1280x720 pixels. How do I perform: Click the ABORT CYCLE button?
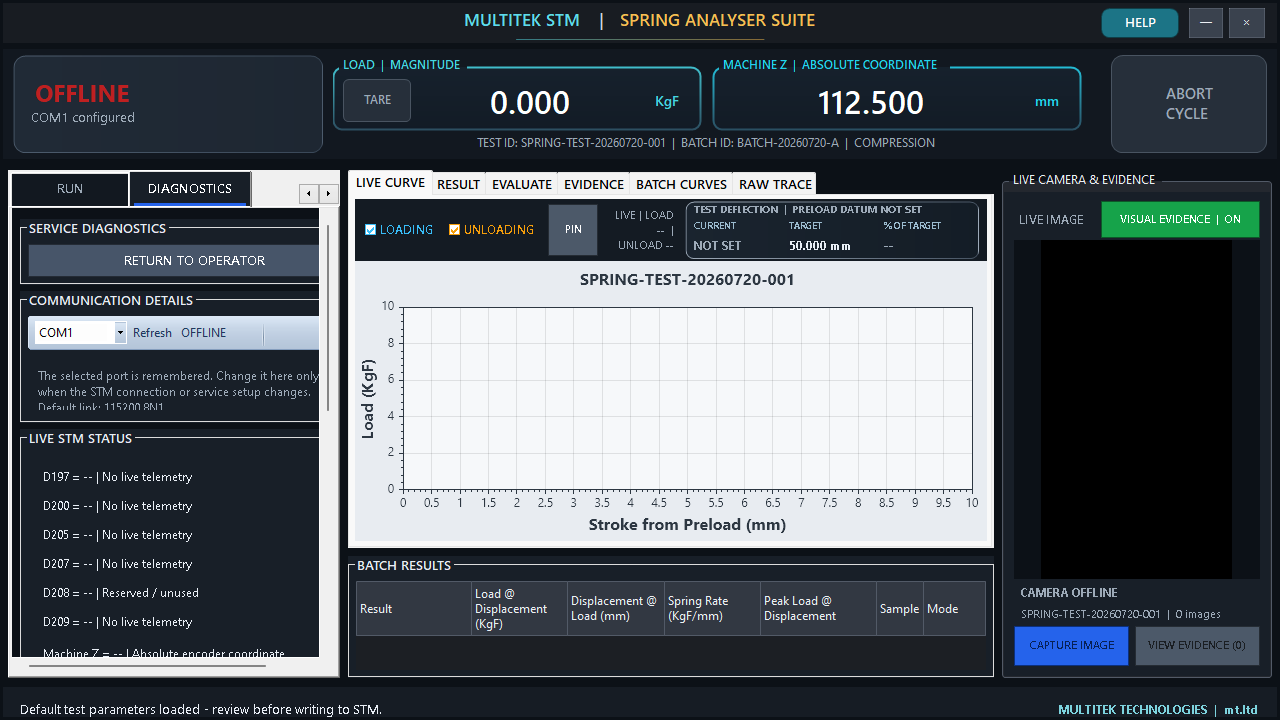(x=1189, y=104)
